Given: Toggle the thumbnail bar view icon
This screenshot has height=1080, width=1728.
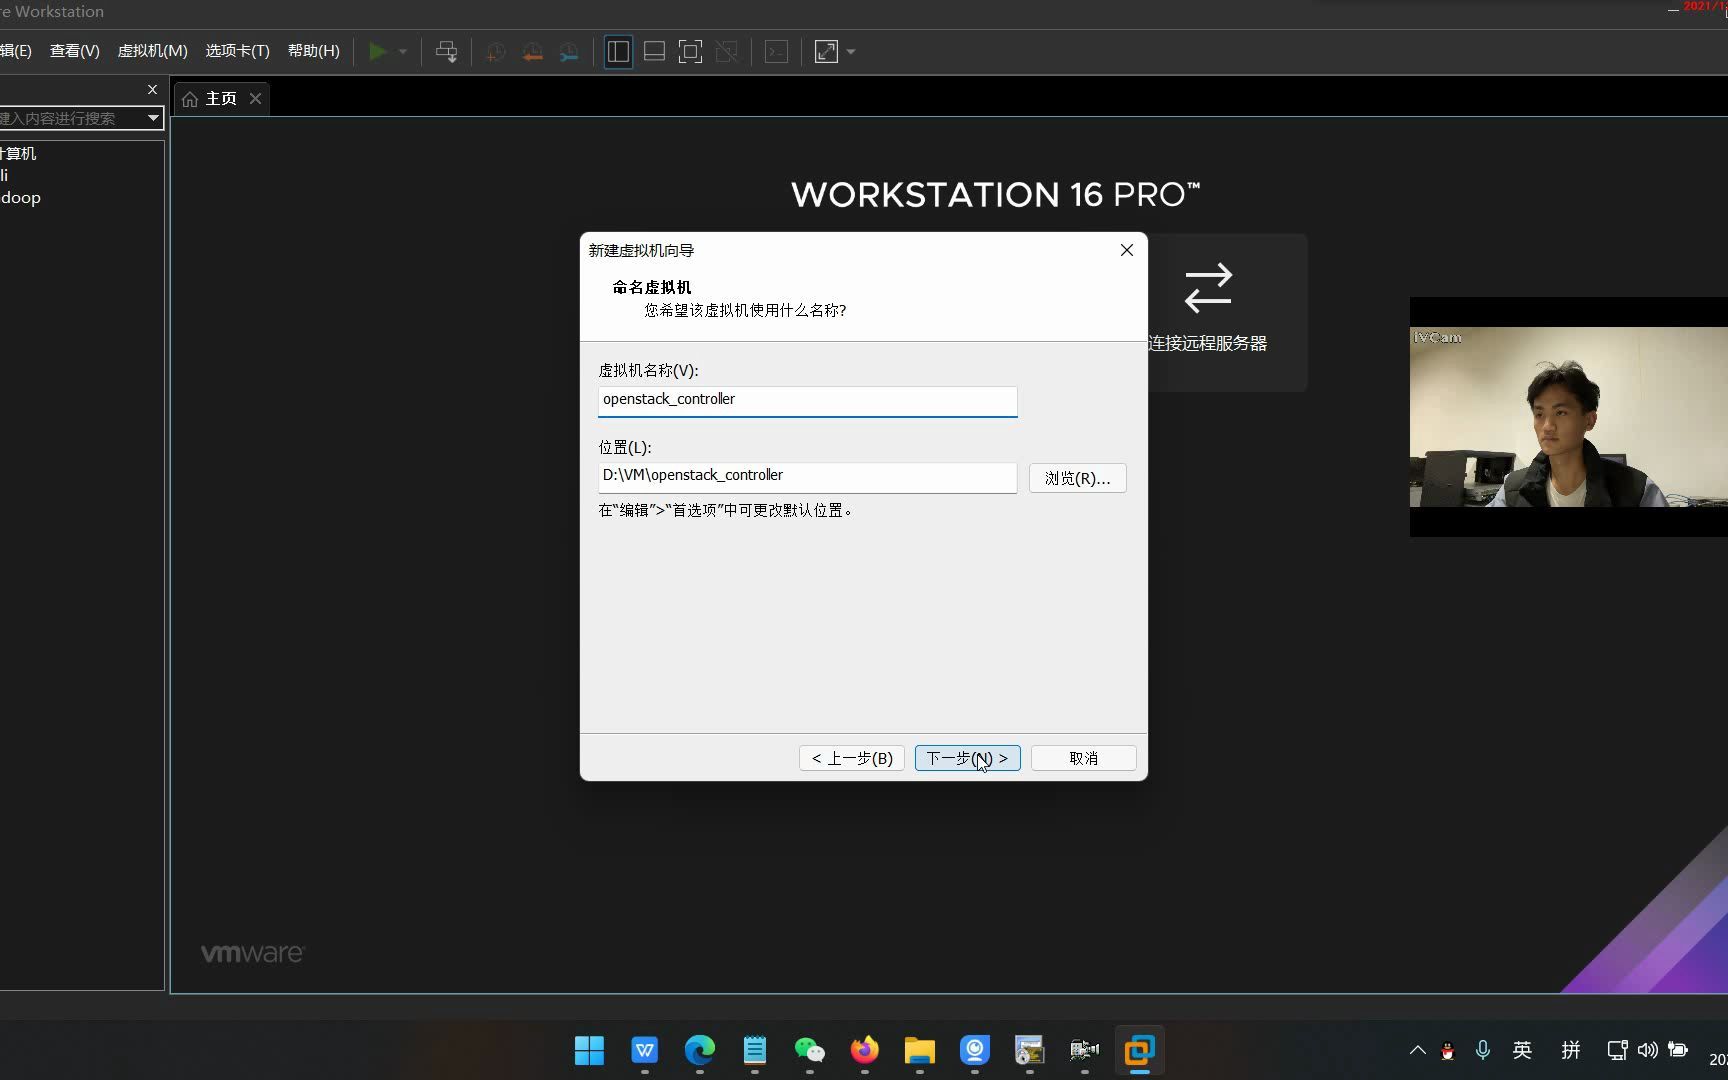Looking at the screenshot, I should (654, 51).
